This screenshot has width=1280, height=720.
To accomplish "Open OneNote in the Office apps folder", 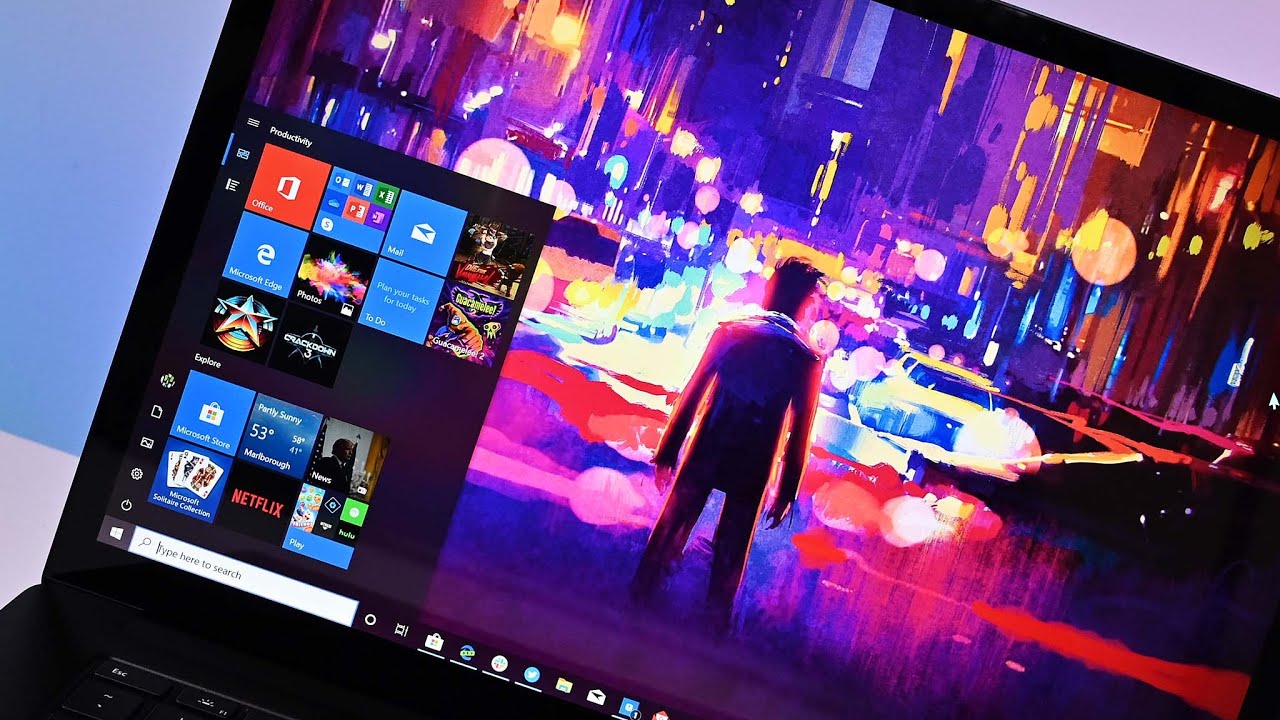I will 377,218.
